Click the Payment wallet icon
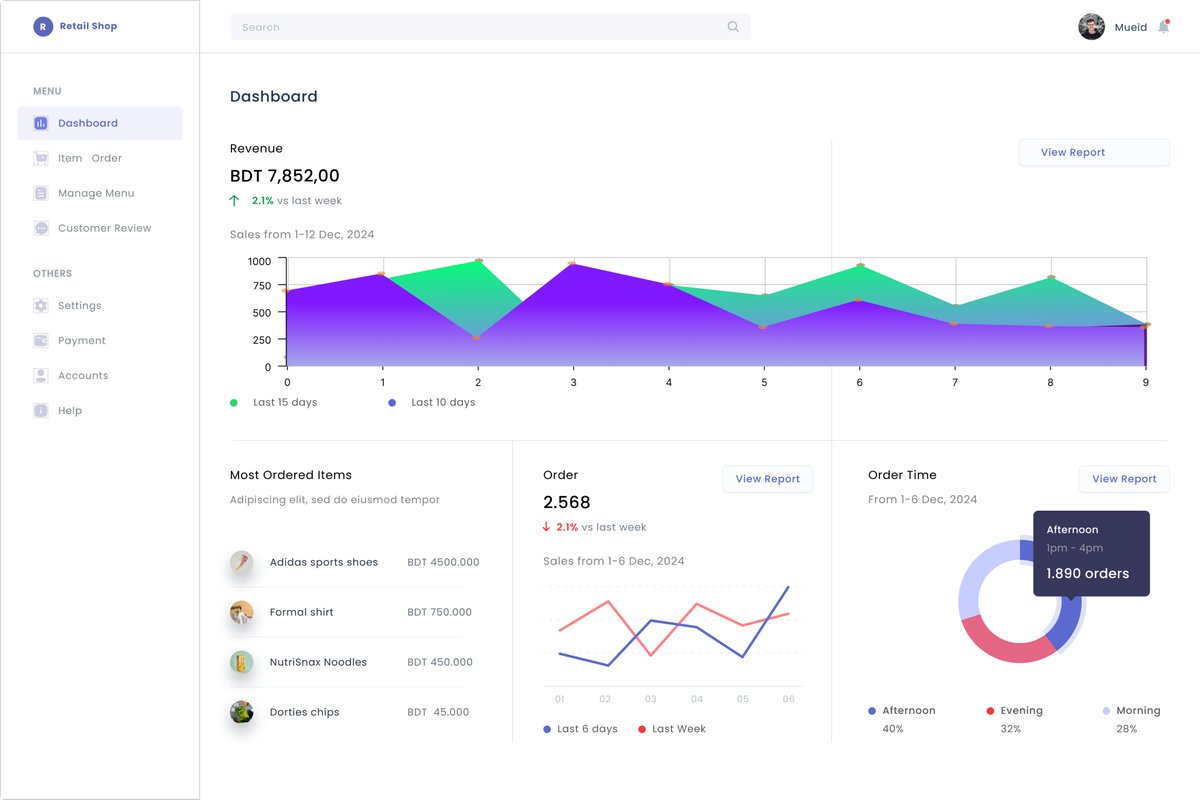The height and width of the screenshot is (800, 1200). click(x=41, y=341)
